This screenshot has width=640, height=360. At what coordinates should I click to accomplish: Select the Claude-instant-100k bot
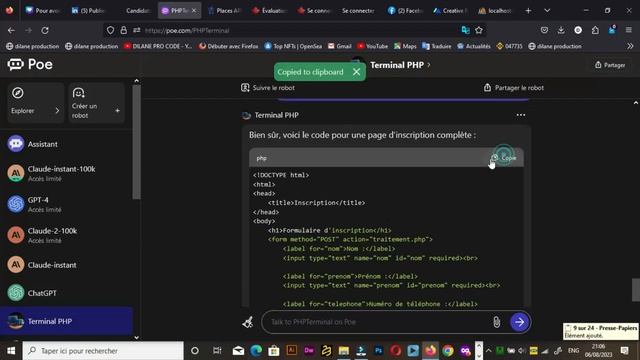tap(66, 173)
